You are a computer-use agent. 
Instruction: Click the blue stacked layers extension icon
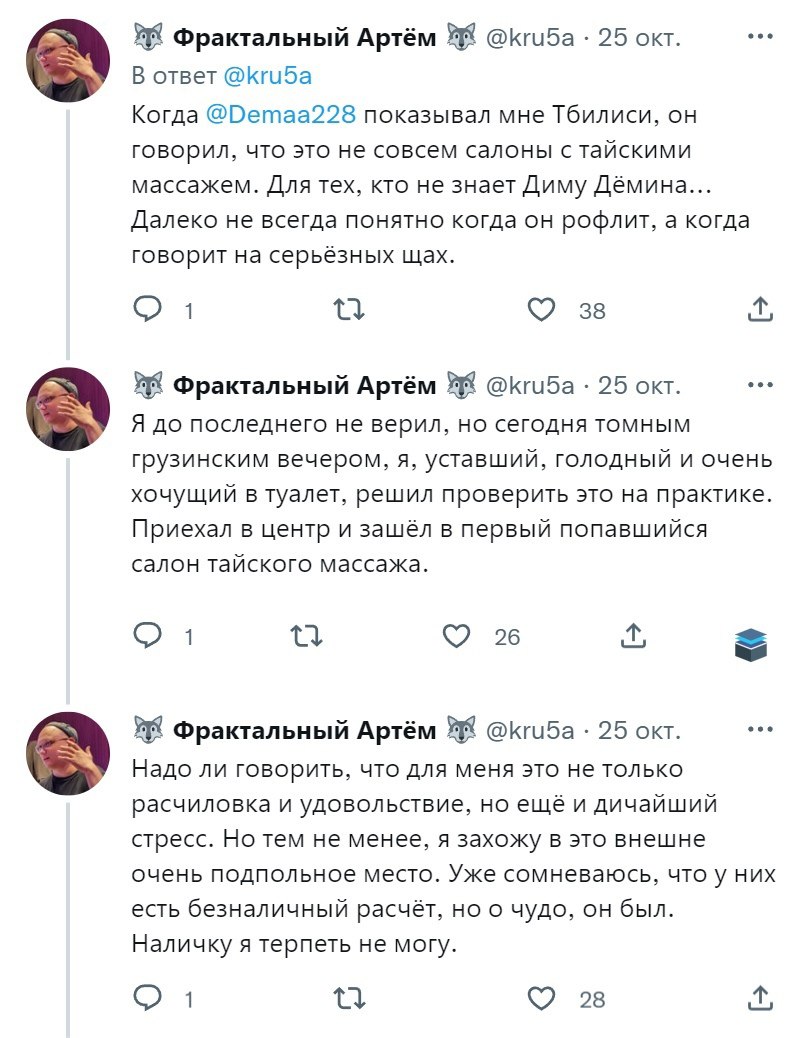pyautogui.click(x=750, y=645)
